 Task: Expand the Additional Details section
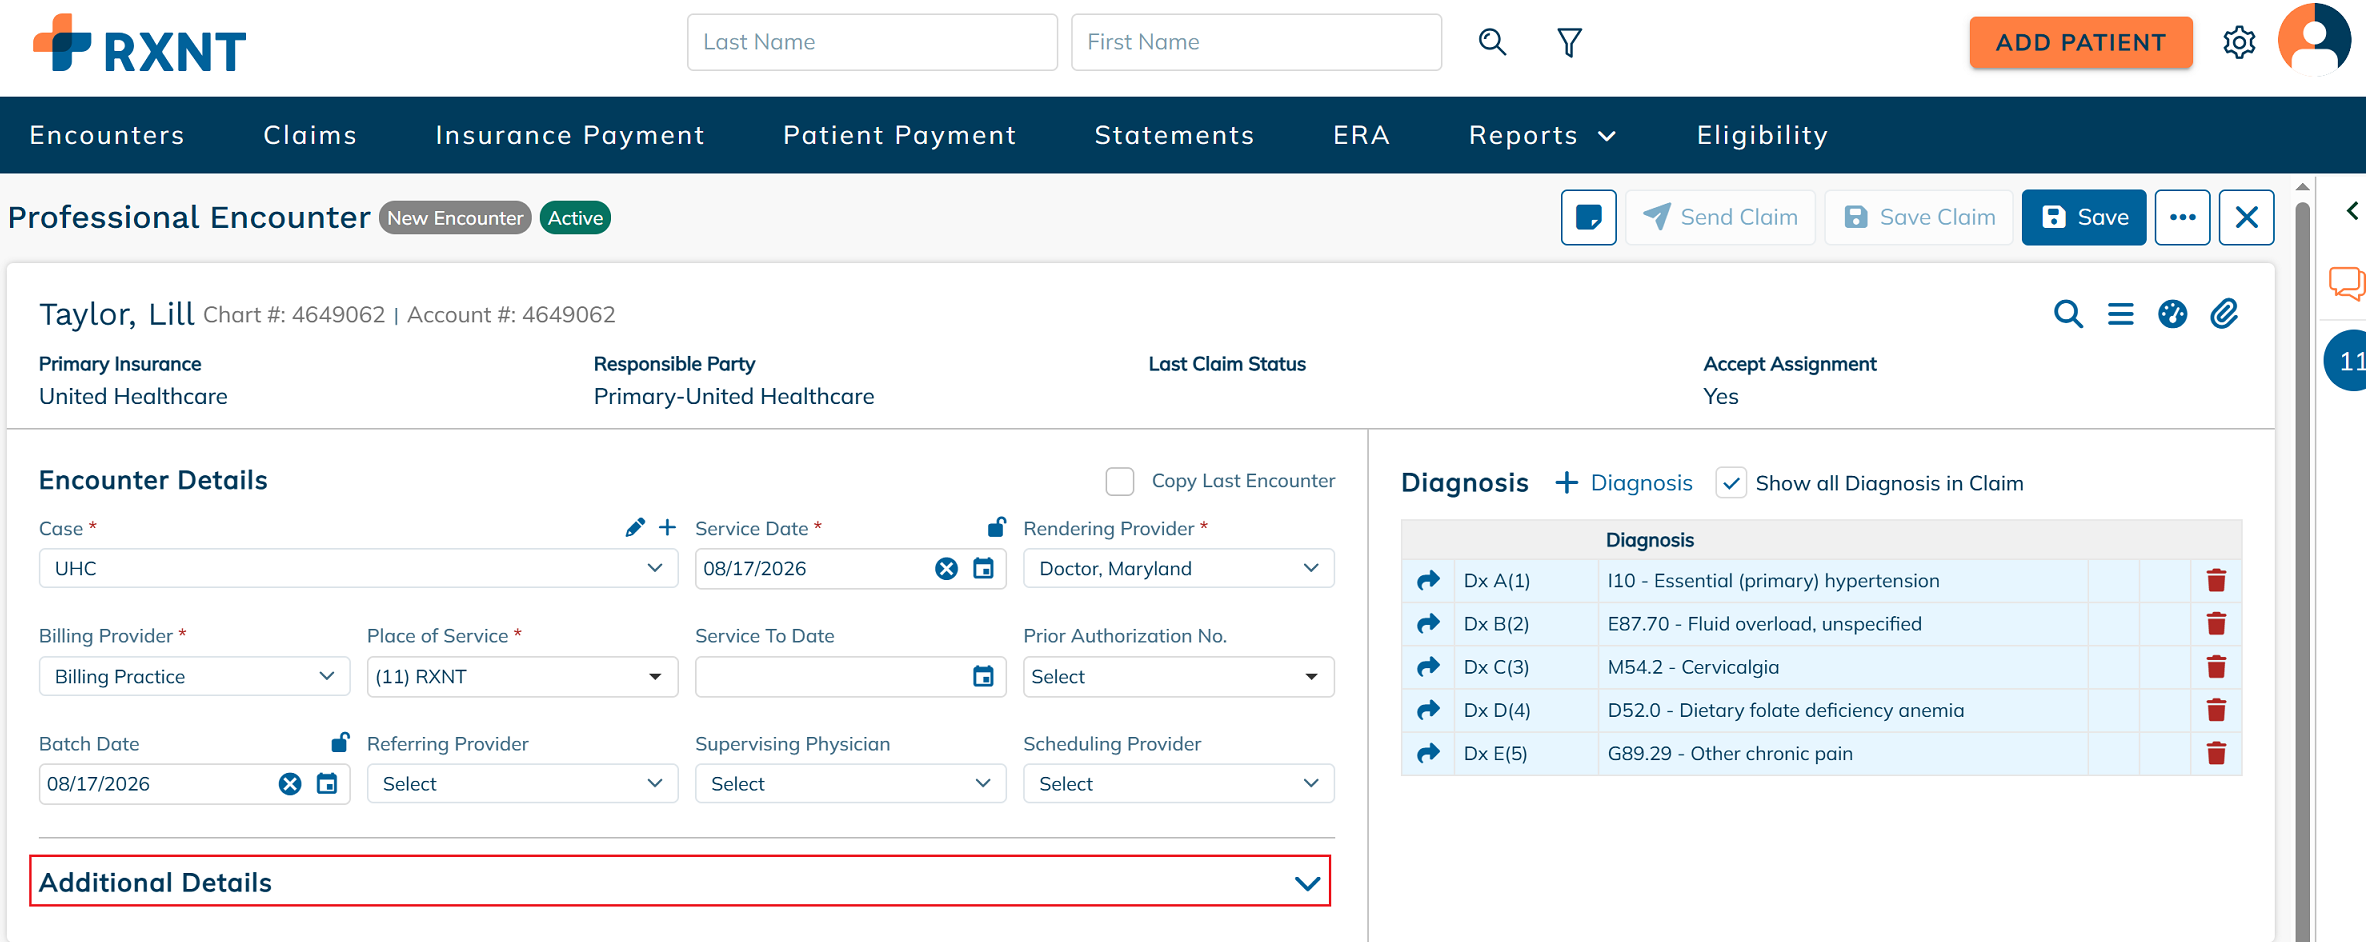click(x=680, y=882)
